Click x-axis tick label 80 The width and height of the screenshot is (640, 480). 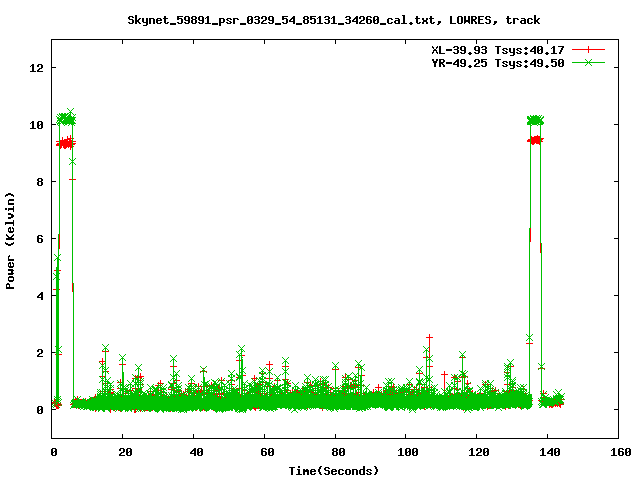point(338,452)
